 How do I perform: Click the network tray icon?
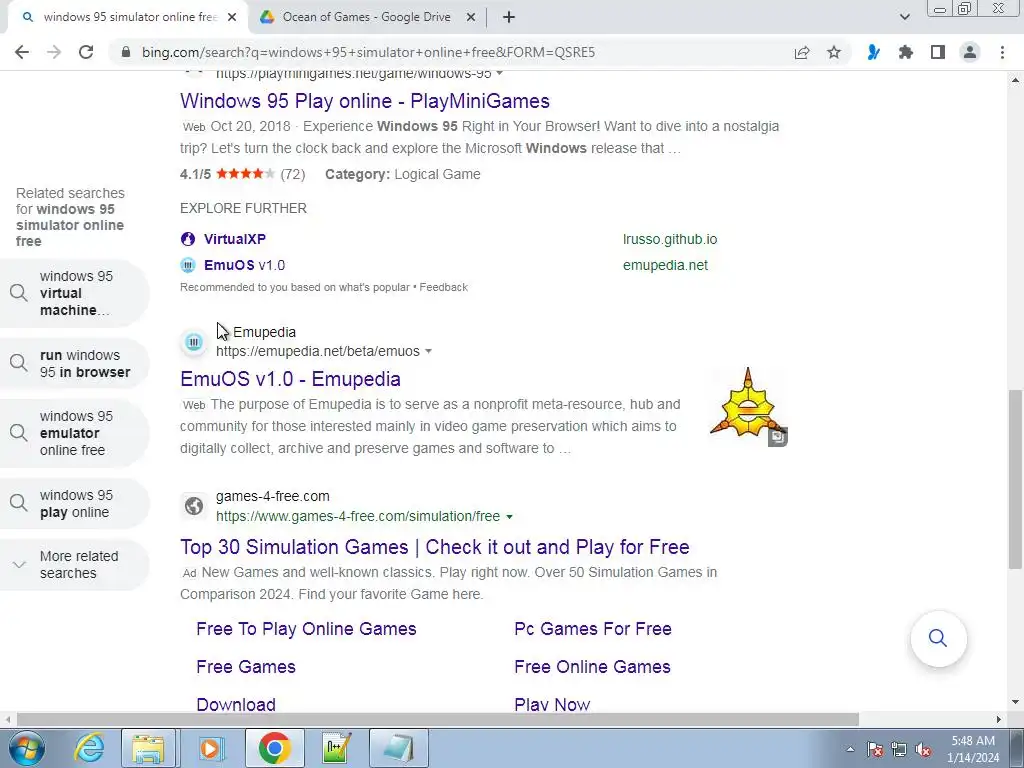click(899, 750)
